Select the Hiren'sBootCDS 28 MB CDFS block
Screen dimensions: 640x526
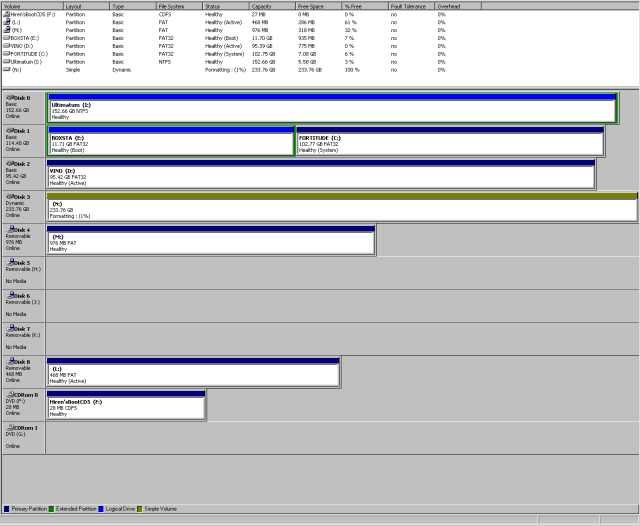pyautogui.click(x=126, y=405)
